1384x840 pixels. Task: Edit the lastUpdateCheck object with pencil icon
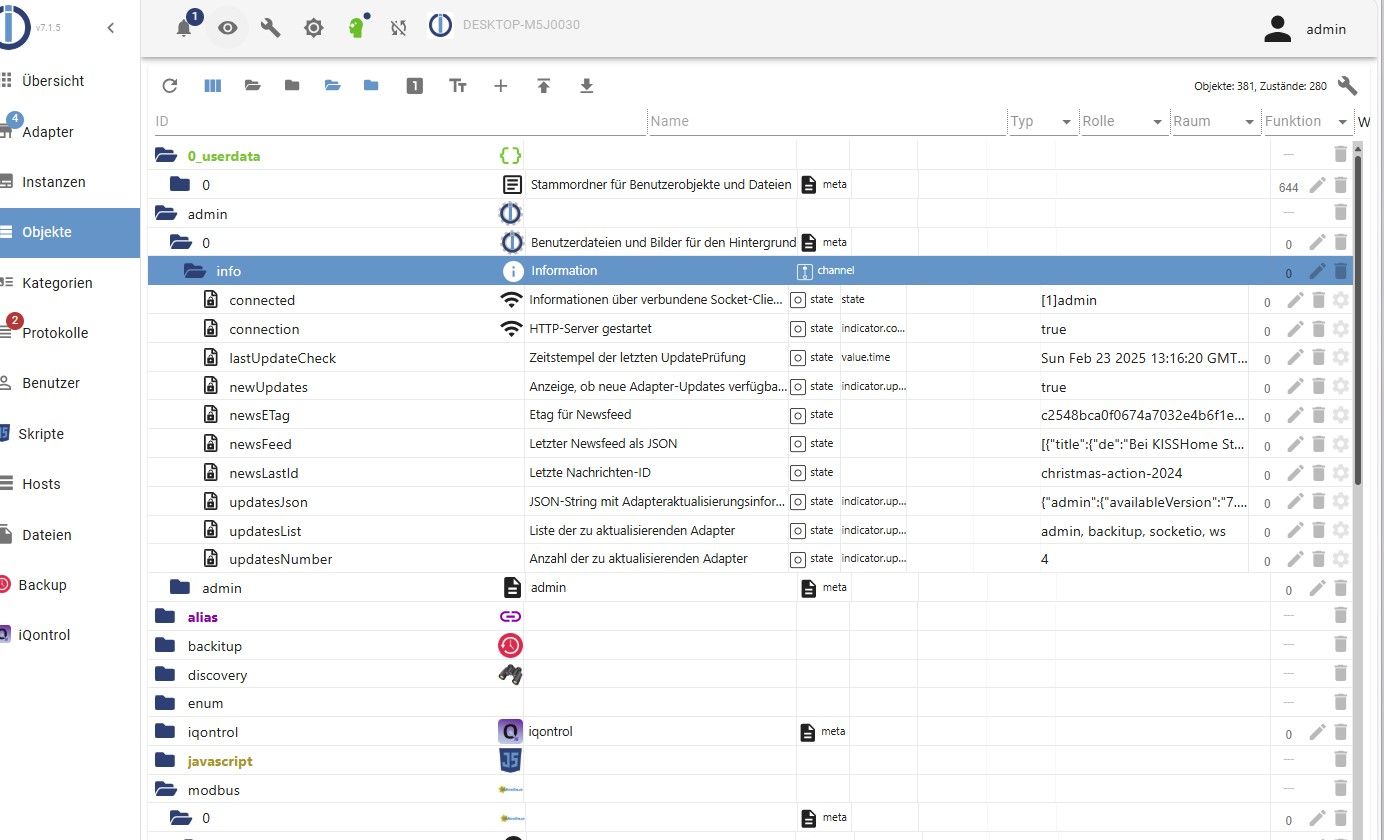[1296, 357]
